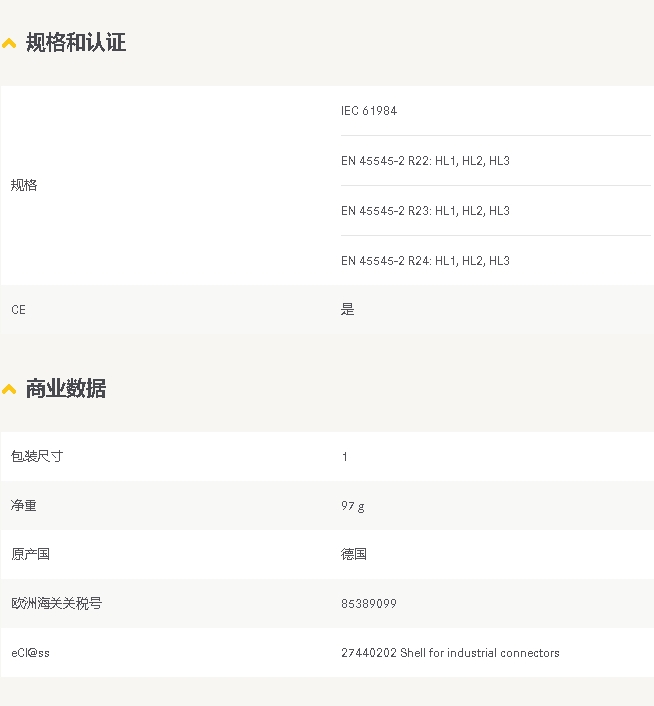
Task: Click the 商业数据 section heading
Action: [x=66, y=389]
